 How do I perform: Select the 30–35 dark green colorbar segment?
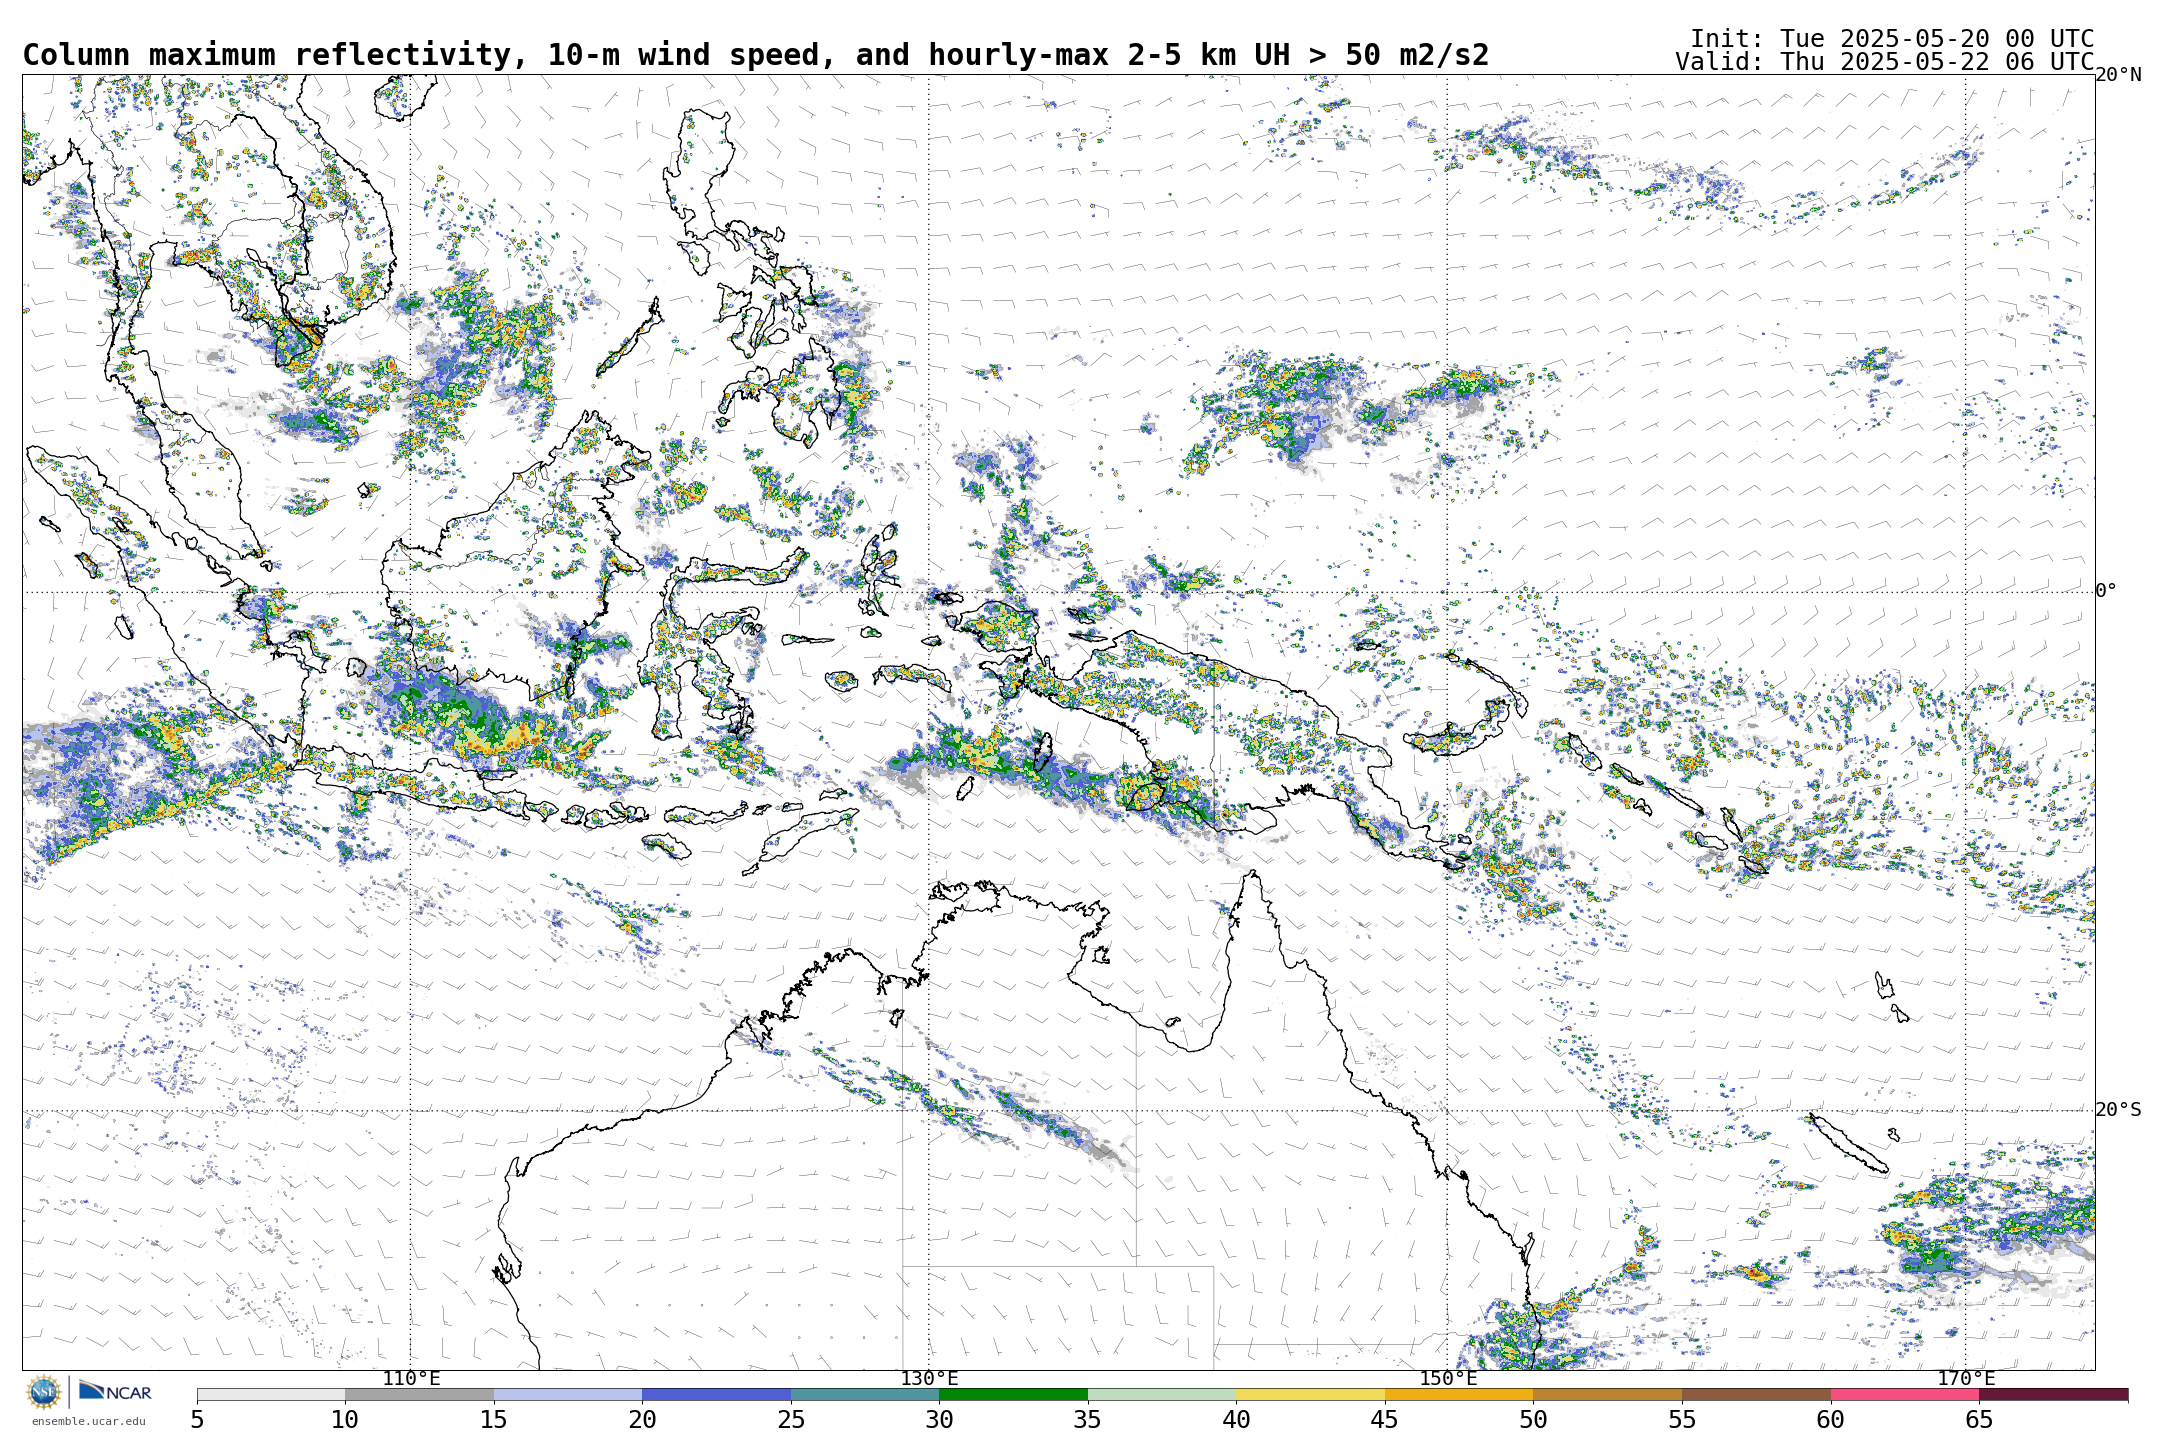[1013, 1394]
